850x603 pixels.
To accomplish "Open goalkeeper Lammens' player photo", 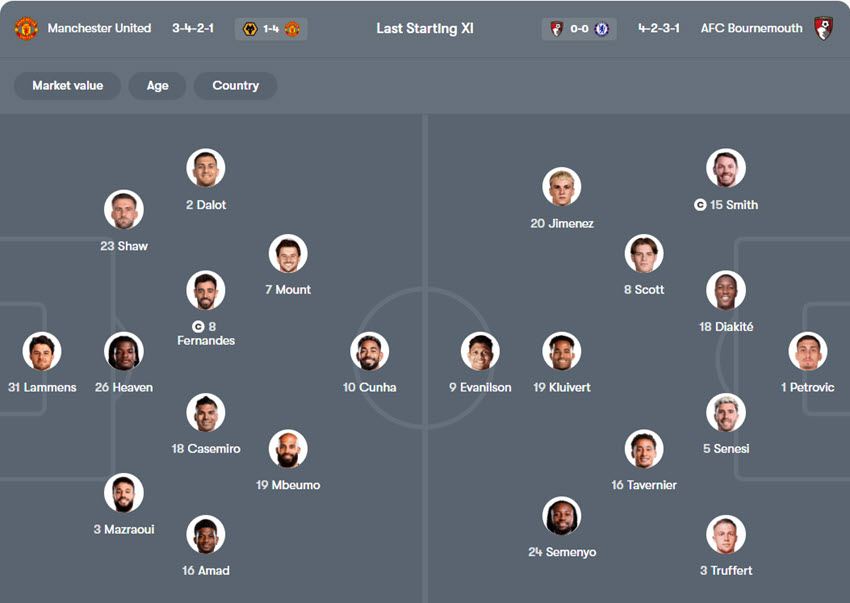I will (x=42, y=352).
